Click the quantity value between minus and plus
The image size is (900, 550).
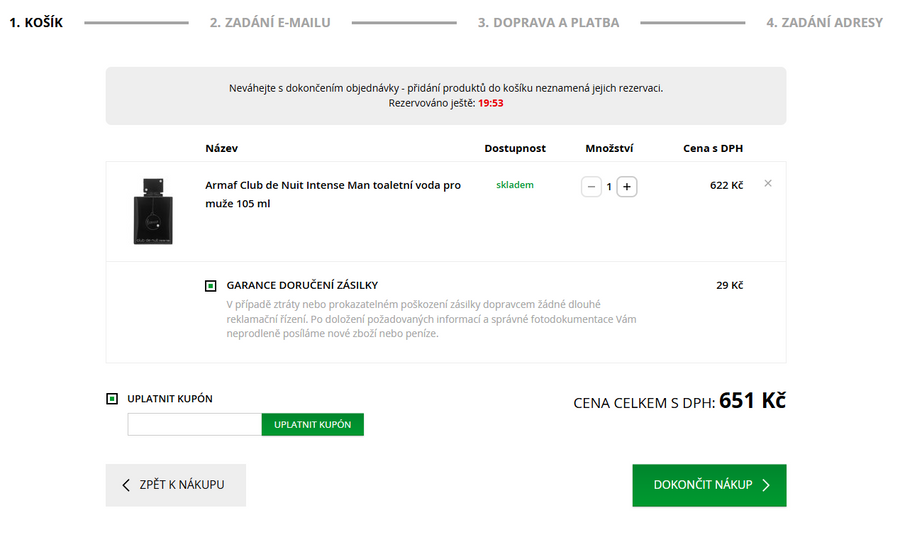tap(609, 187)
